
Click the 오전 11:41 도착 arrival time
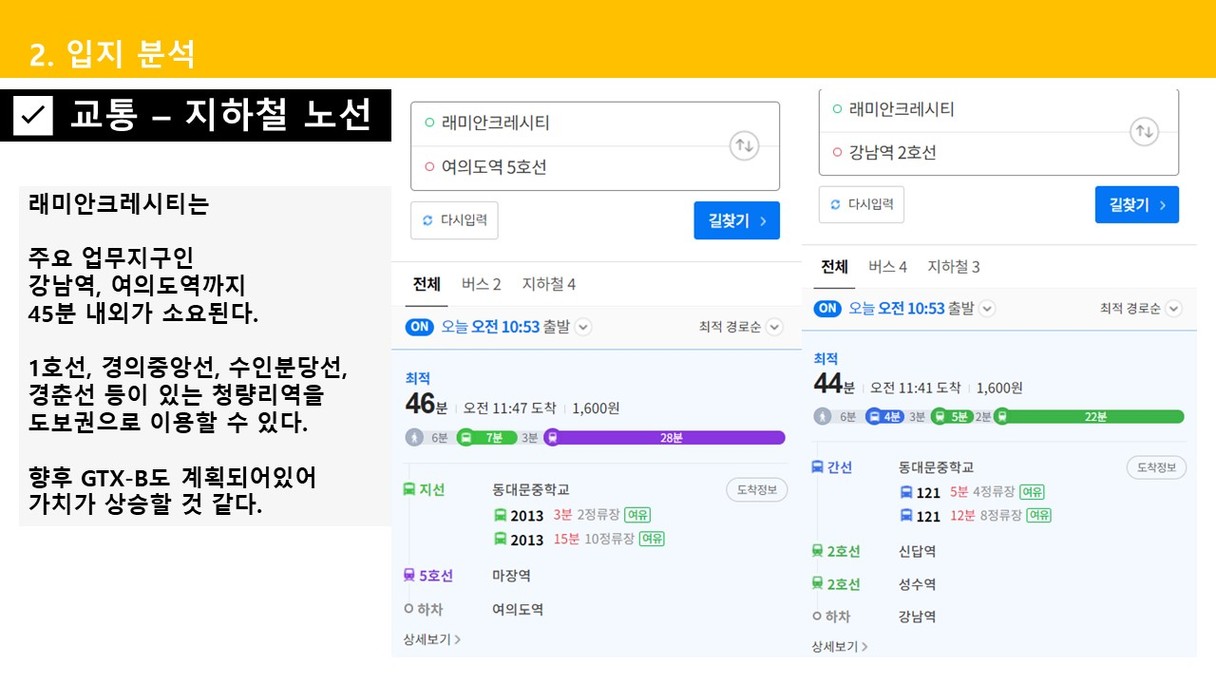click(x=915, y=388)
